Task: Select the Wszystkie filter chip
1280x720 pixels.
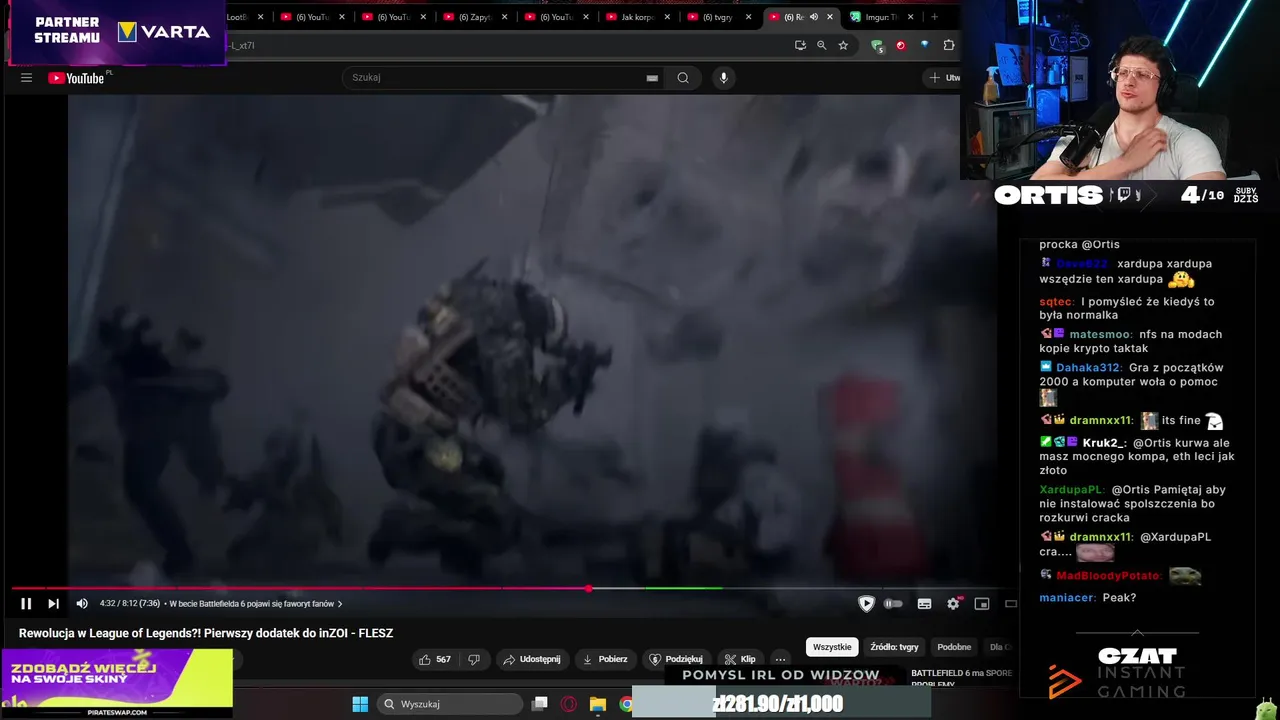Action: click(x=832, y=647)
